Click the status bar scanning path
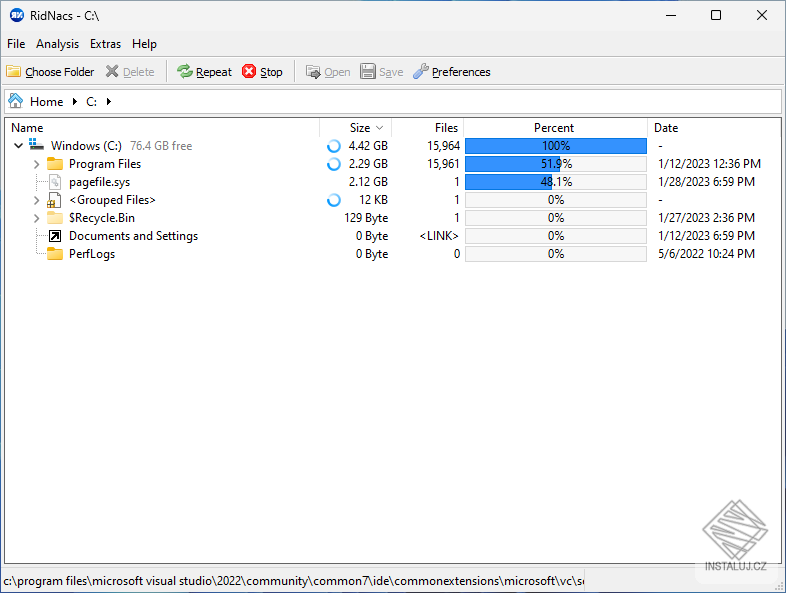The width and height of the screenshot is (786, 593). click(x=294, y=581)
